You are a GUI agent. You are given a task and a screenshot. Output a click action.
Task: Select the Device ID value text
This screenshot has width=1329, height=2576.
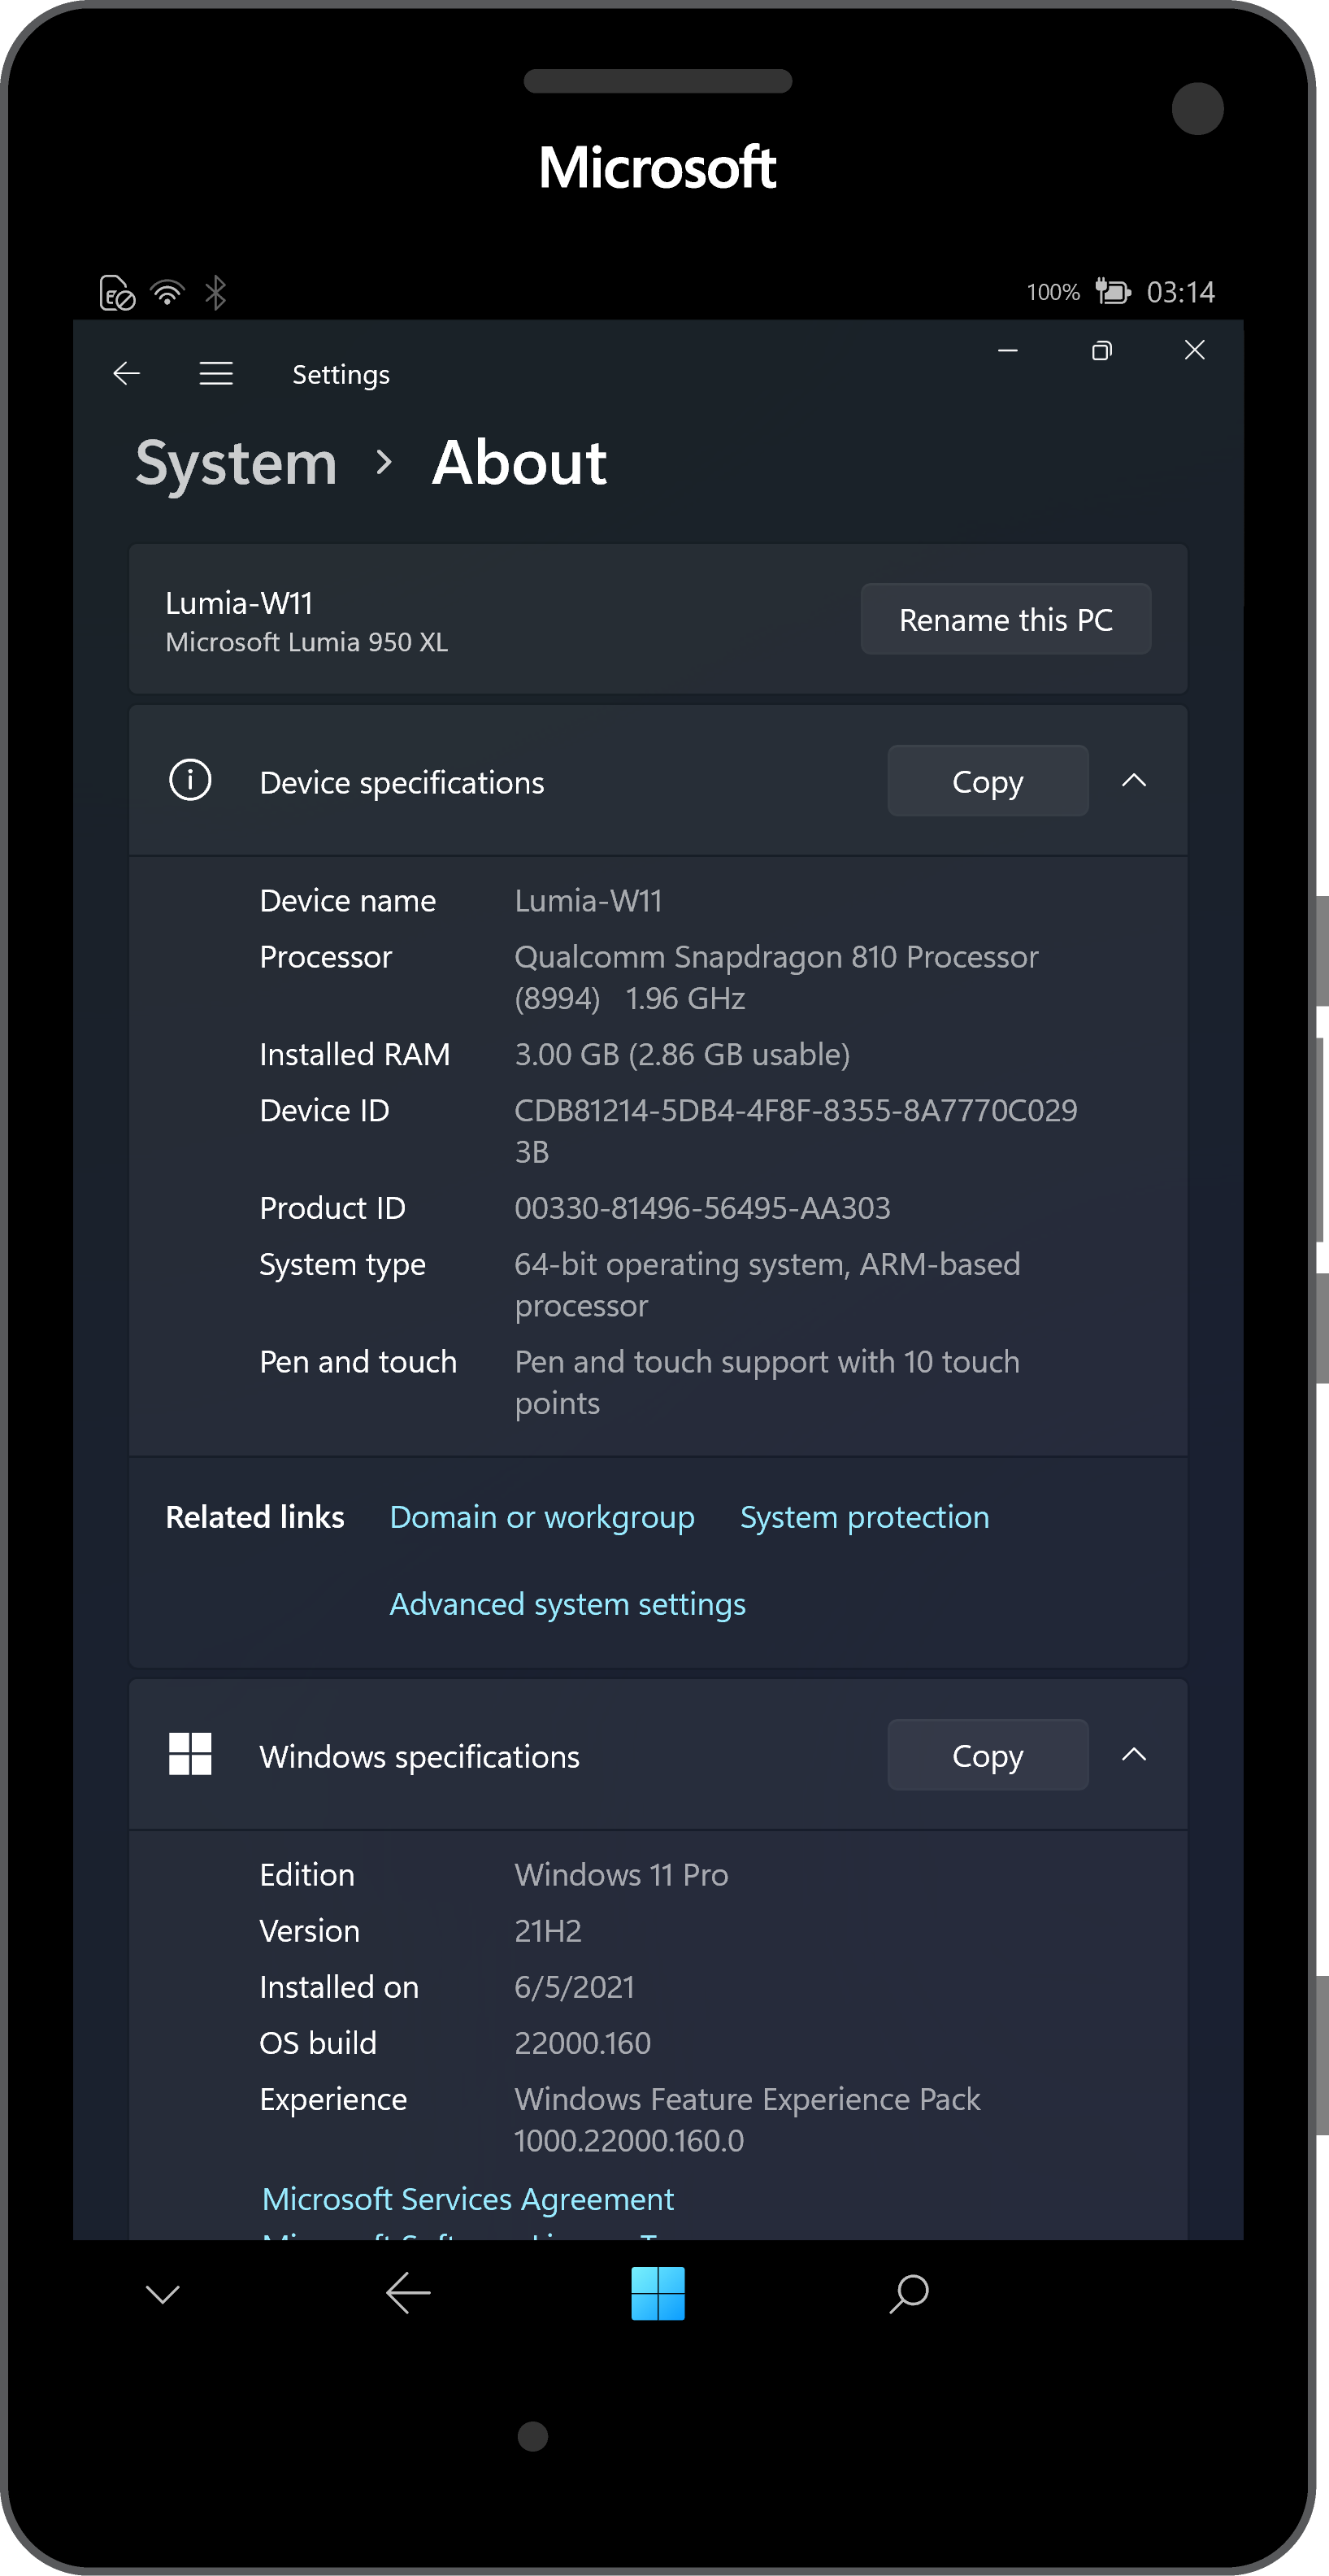click(x=796, y=1131)
